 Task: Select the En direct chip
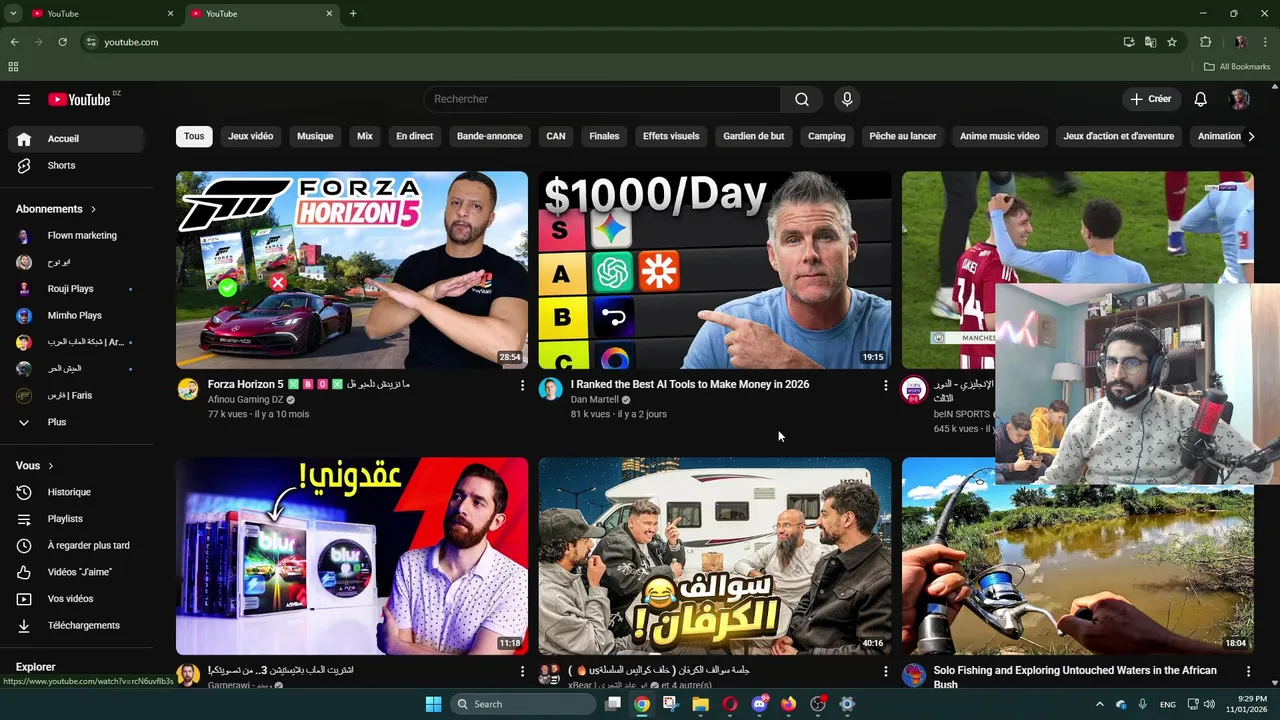(415, 136)
